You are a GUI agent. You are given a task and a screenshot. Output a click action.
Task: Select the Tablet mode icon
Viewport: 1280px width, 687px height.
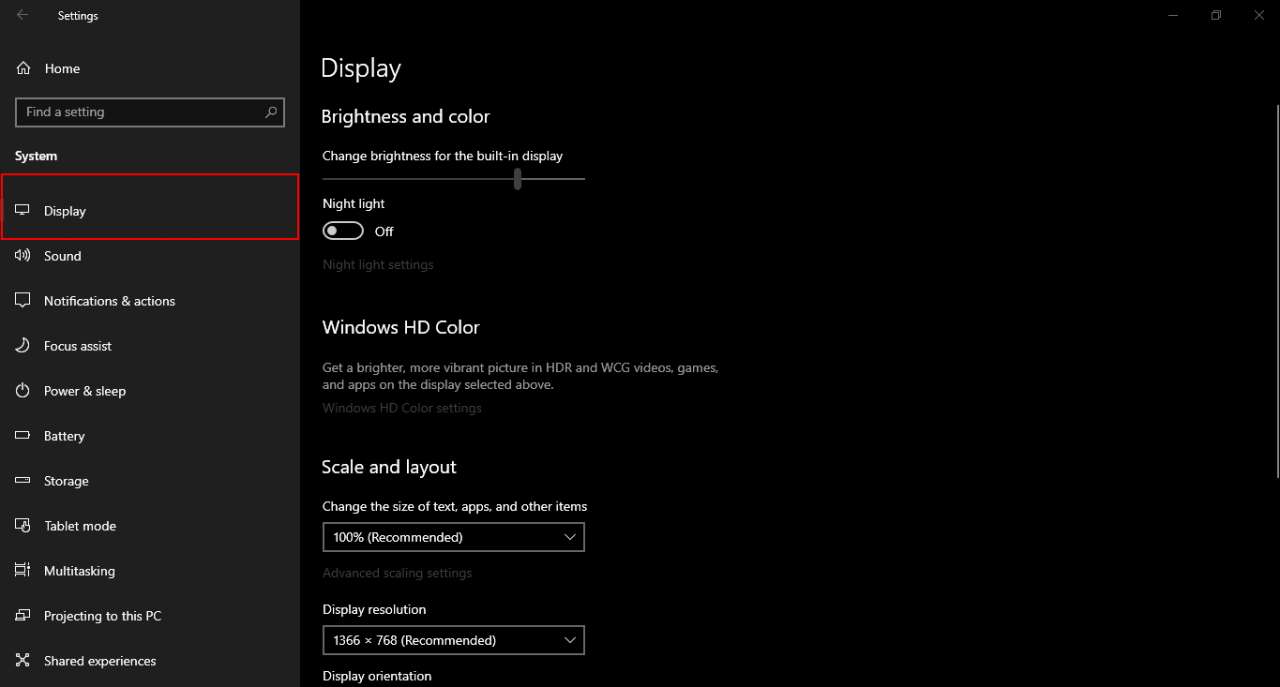point(23,526)
